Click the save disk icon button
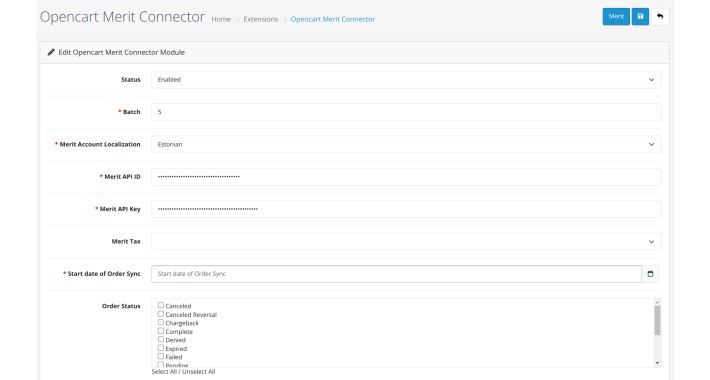This screenshot has height=380, width=710. point(640,17)
